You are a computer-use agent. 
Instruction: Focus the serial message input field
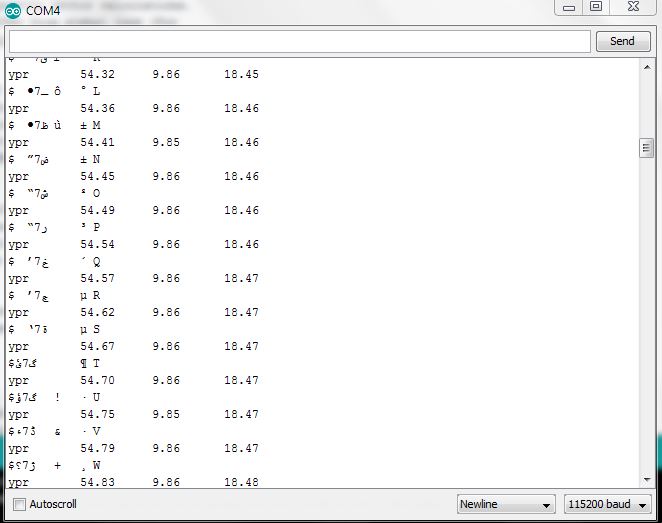(x=299, y=41)
